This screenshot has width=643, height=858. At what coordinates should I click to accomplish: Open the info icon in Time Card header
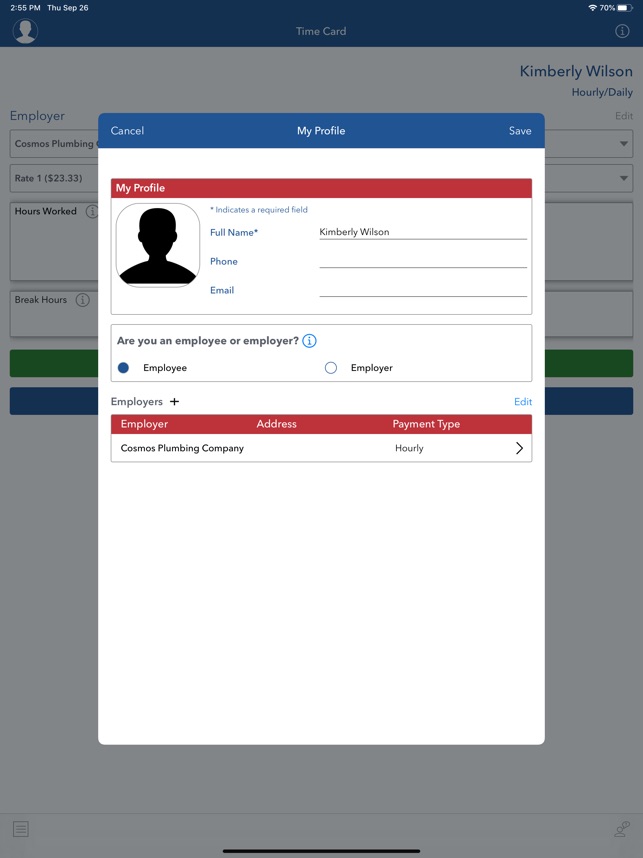[x=622, y=31]
